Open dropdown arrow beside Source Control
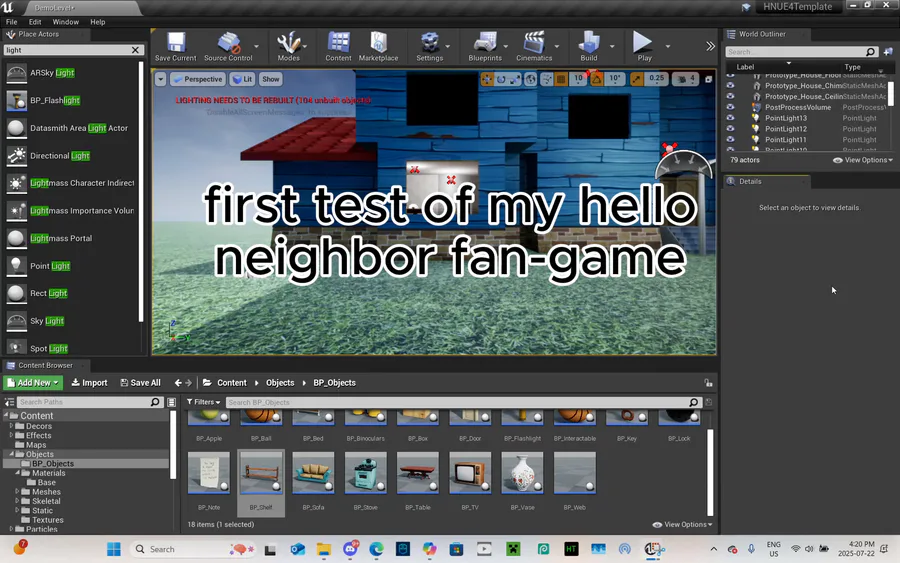This screenshot has height=563, width=900. [x=257, y=46]
